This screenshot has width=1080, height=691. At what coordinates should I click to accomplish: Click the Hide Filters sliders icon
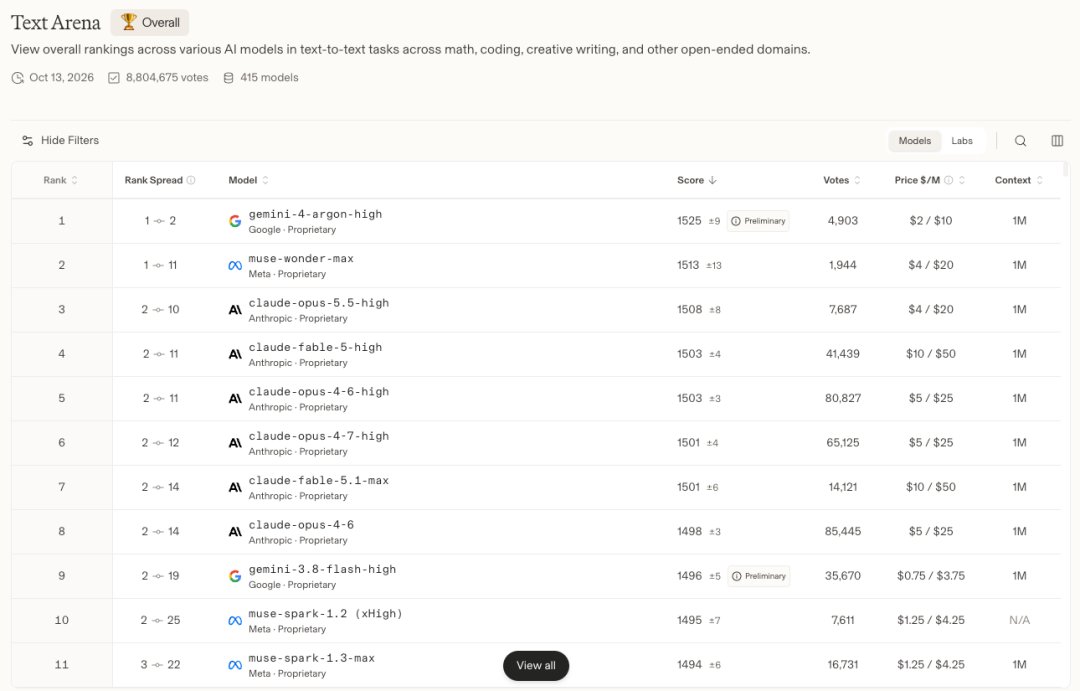click(x=28, y=141)
